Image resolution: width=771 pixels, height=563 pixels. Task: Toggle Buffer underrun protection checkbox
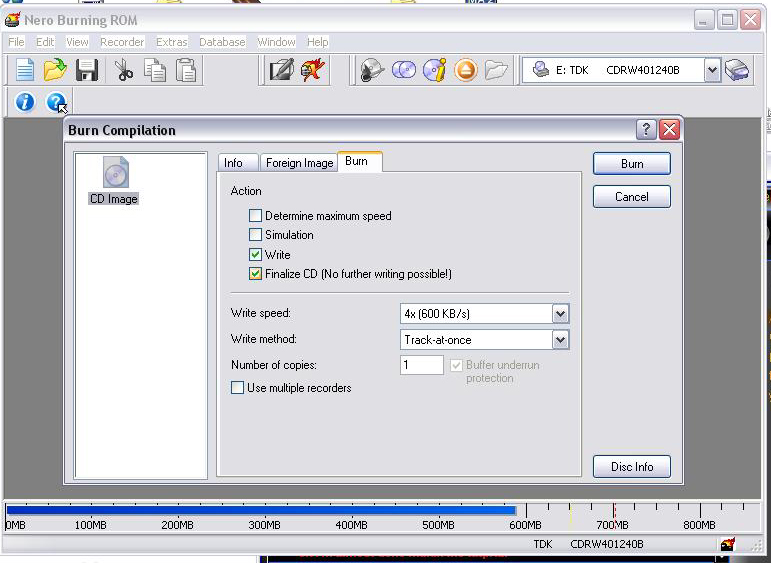point(456,365)
